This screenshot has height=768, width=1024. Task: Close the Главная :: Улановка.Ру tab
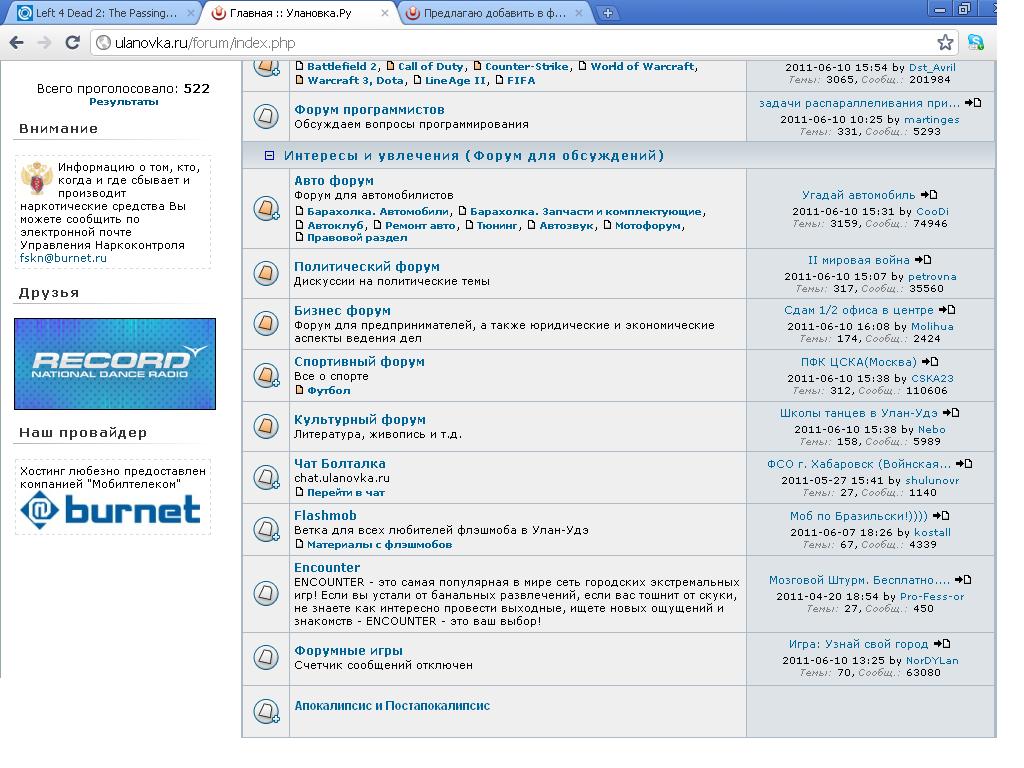pyautogui.click(x=386, y=13)
